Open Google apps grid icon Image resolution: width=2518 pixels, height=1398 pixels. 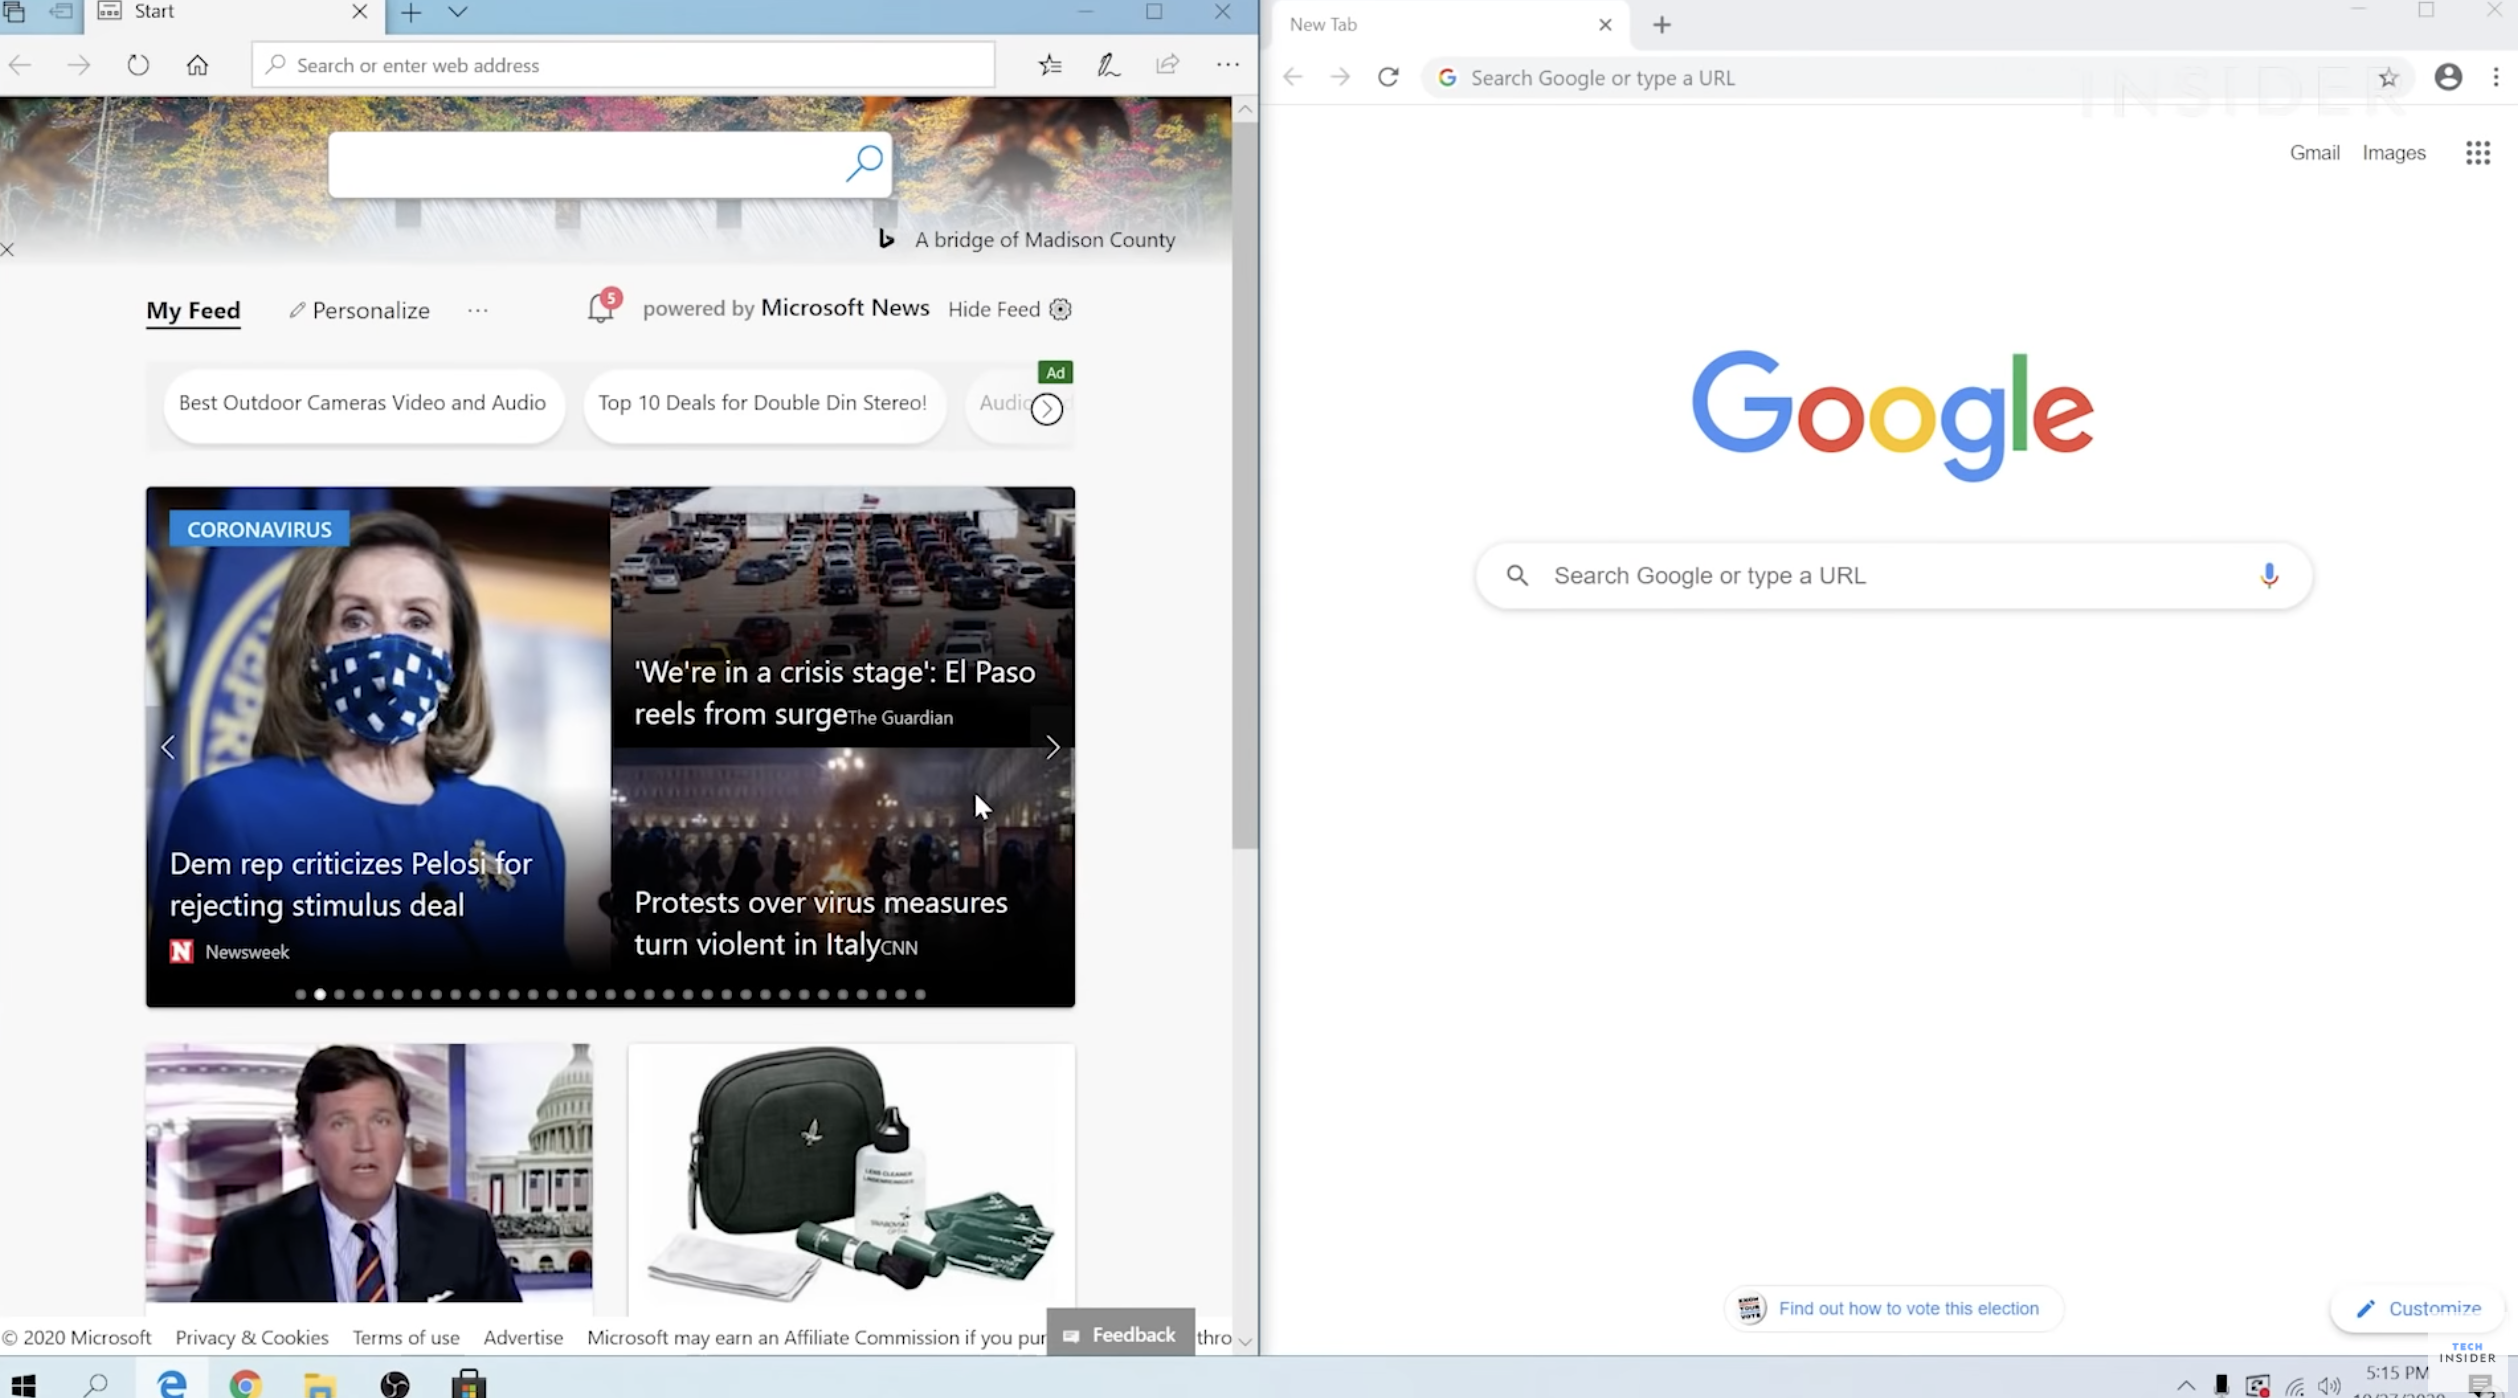click(x=2477, y=153)
